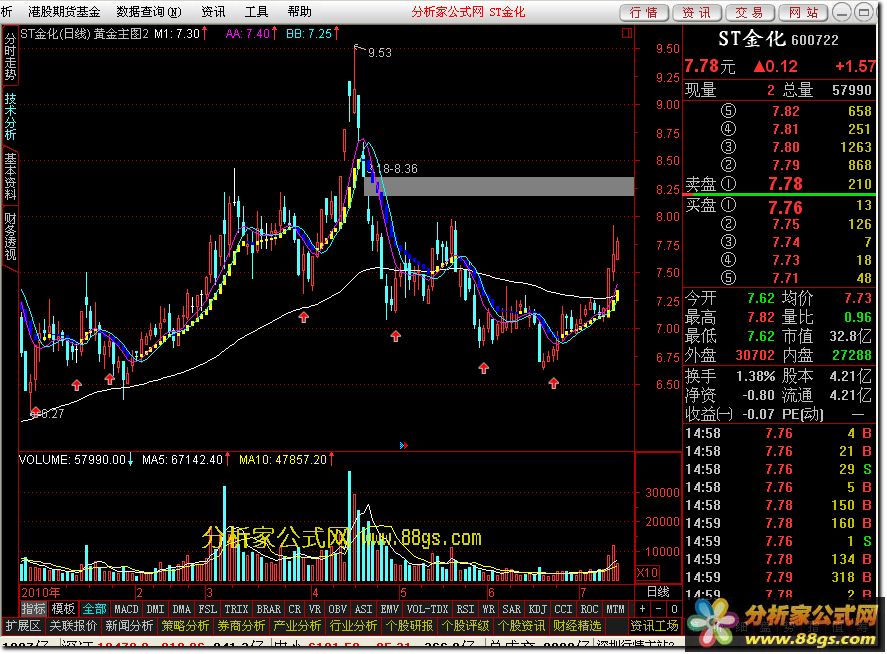This screenshot has height=654, width=887.
Task: Open the 个股资讯 tab
Action: (x=521, y=626)
